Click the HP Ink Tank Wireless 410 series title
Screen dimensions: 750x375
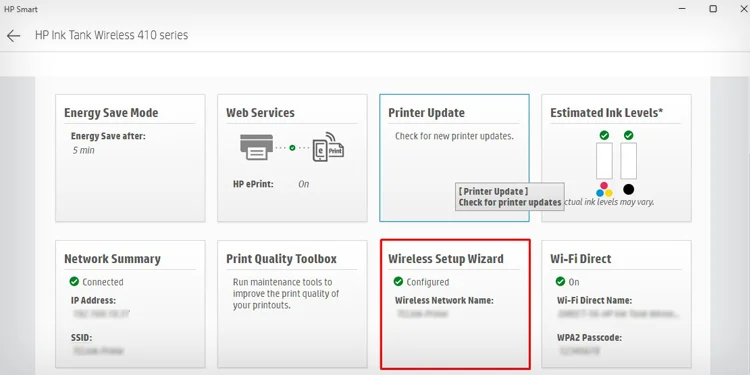(111, 35)
